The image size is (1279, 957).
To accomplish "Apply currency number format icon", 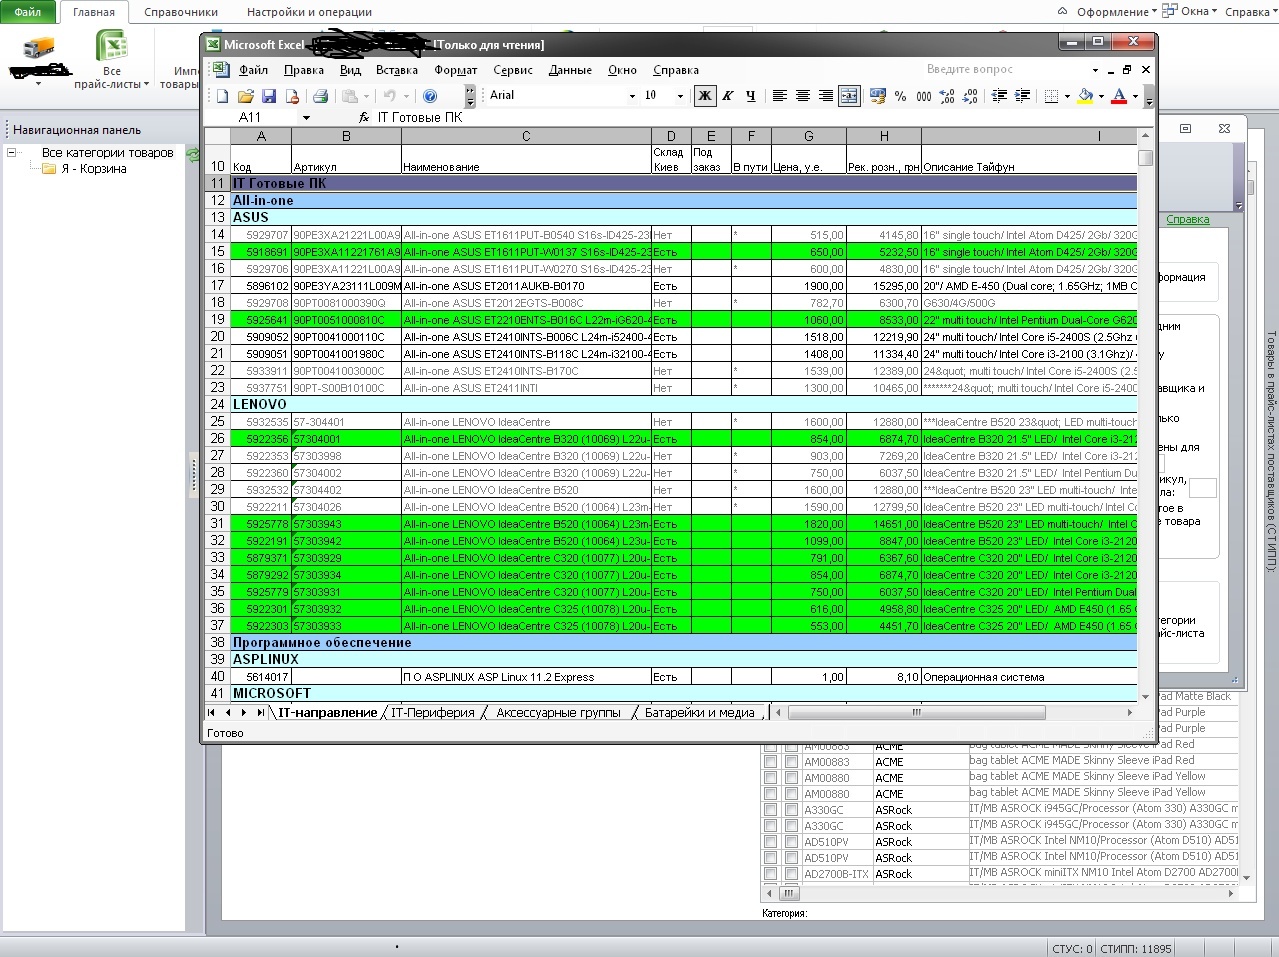I will coord(878,96).
